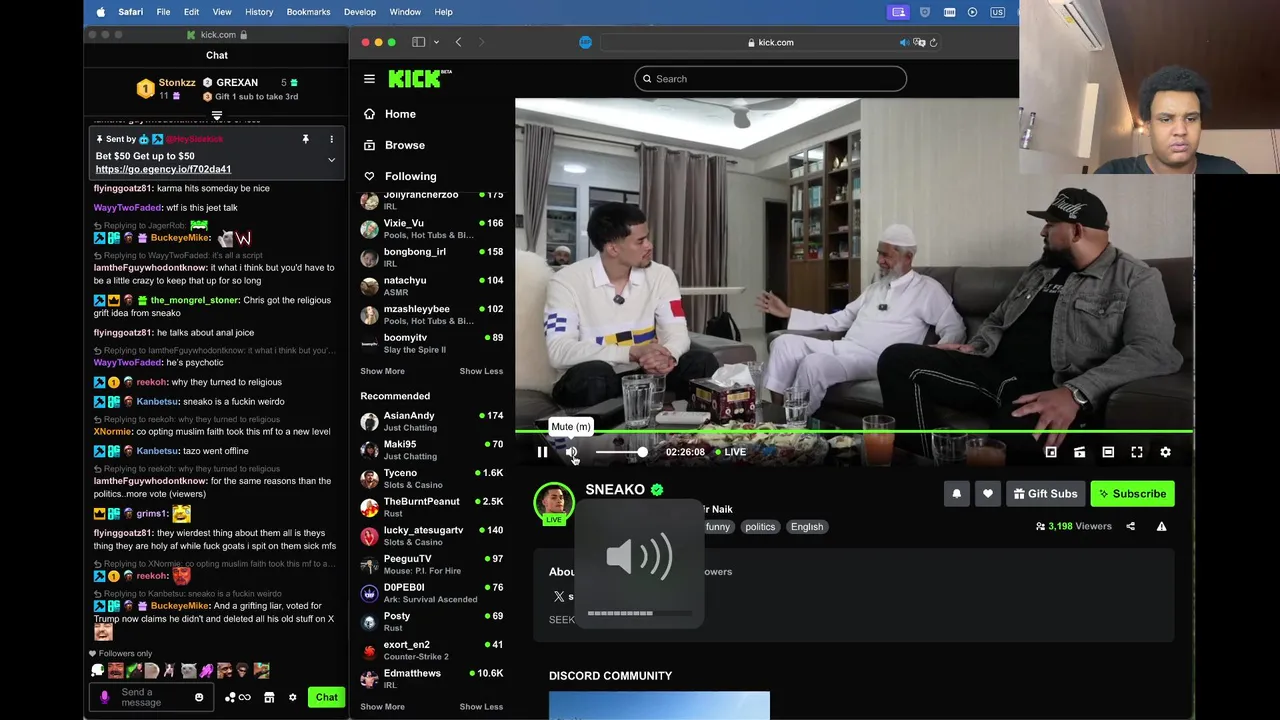Pause the live stream video

[542, 452]
